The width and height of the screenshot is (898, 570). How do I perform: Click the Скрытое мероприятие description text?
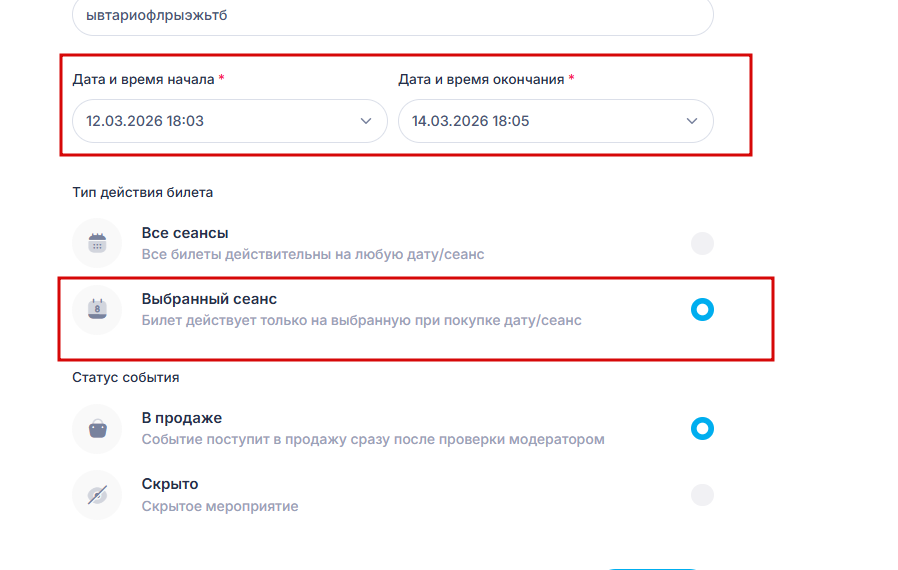click(x=220, y=506)
